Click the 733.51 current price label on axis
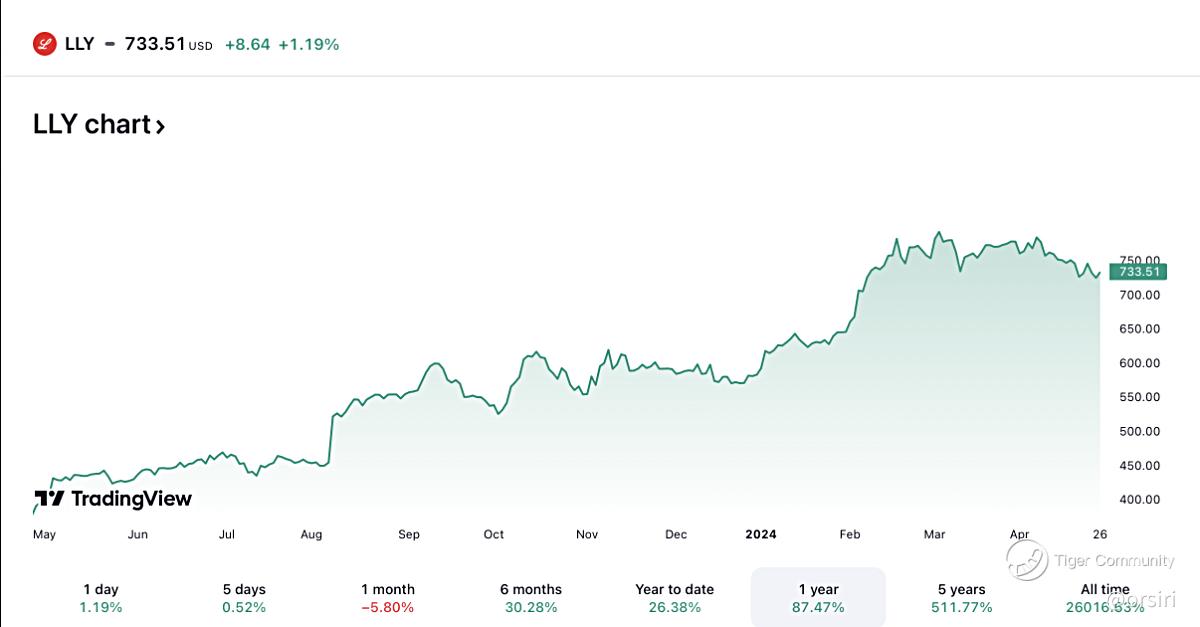Screen dimensions: 1200x627 pos(1139,272)
